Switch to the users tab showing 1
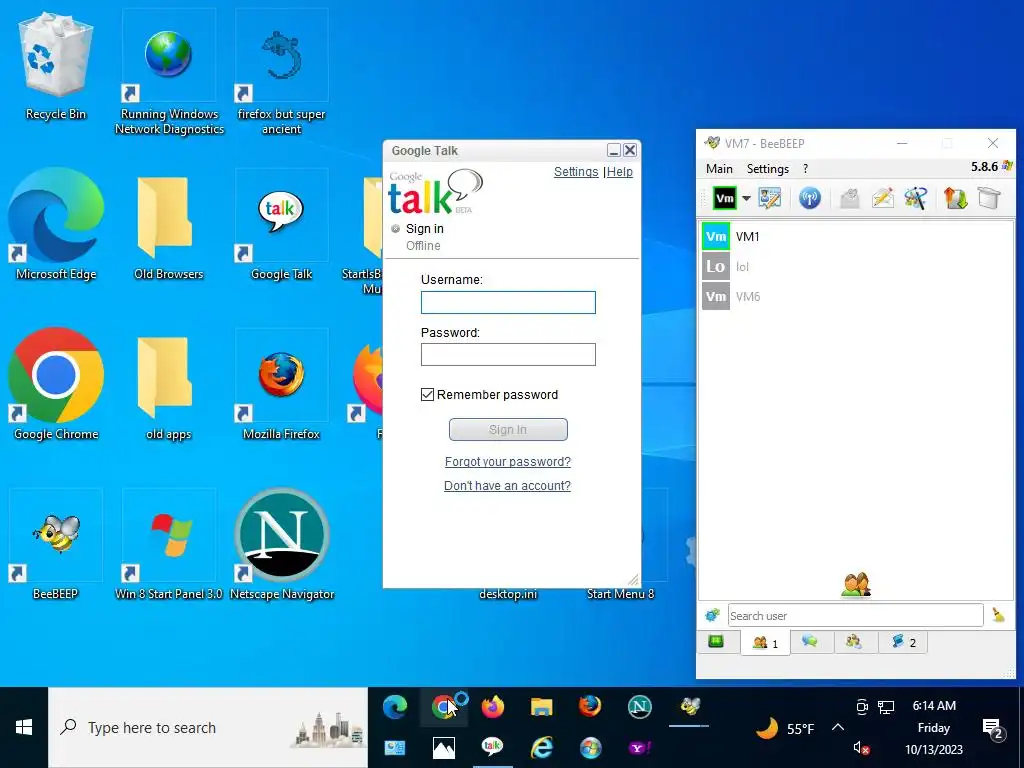The width and height of the screenshot is (1024, 768). pyautogui.click(x=765, y=643)
